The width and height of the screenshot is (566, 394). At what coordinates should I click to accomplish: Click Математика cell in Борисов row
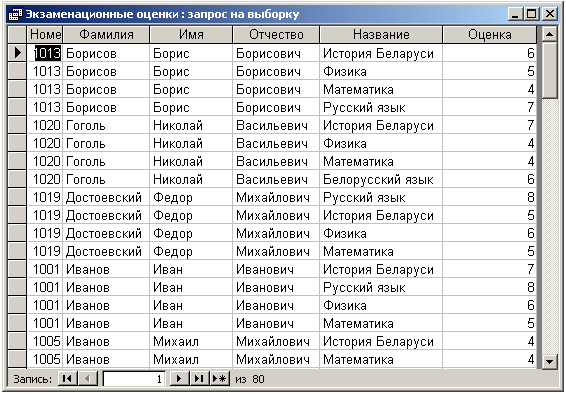(x=381, y=89)
